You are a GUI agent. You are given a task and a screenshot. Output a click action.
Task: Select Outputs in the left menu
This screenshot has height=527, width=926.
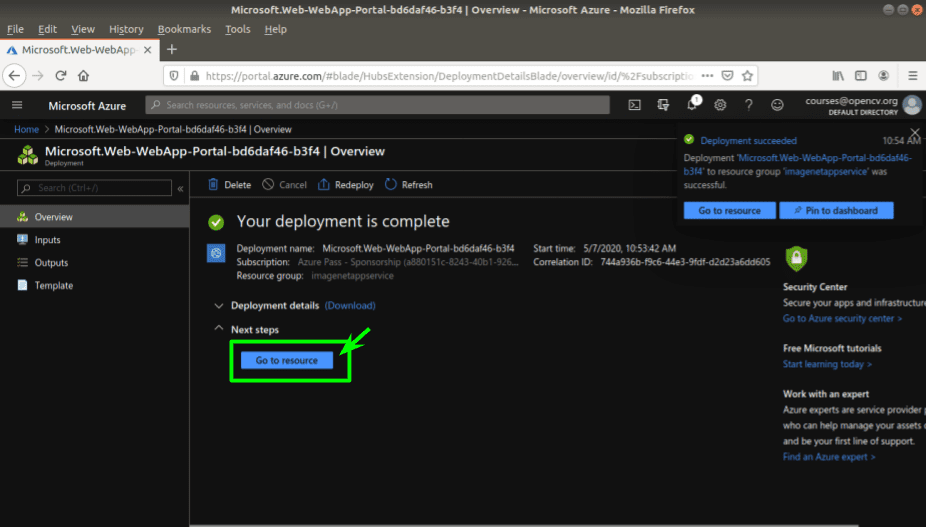(x=94, y=263)
